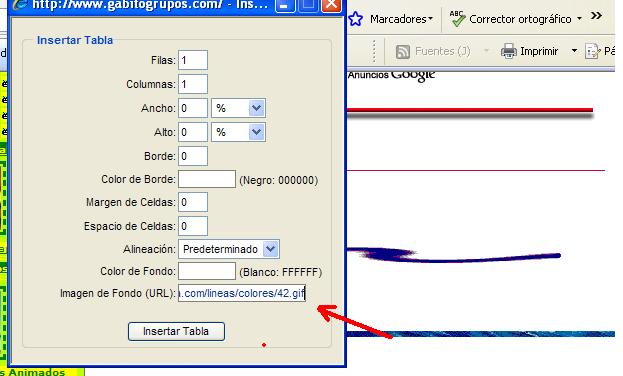Screen dimensions: 623x376
Task: Click the Animados link at bottom left
Action: click(x=37, y=372)
